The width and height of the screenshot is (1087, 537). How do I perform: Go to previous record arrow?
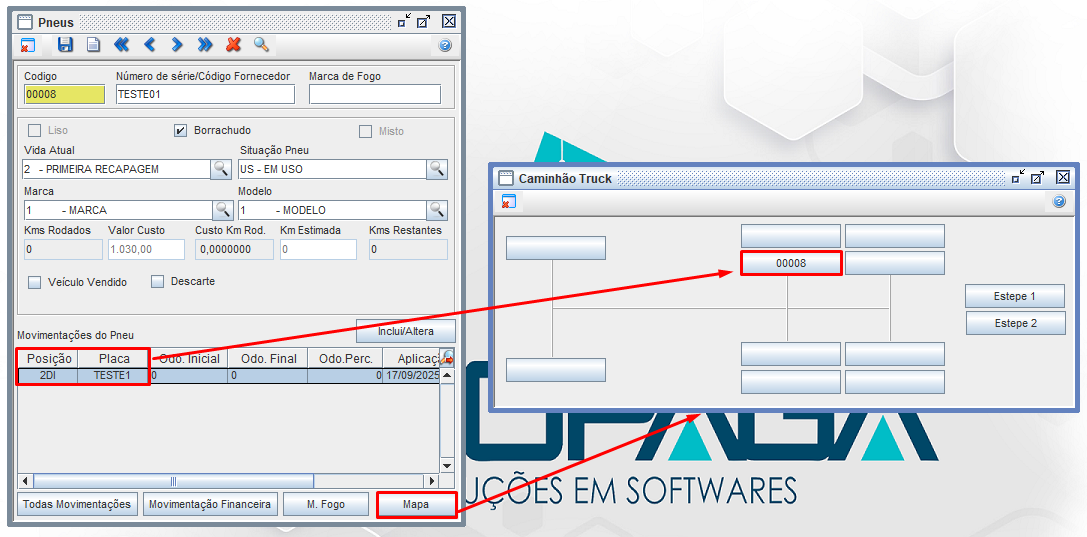point(149,45)
